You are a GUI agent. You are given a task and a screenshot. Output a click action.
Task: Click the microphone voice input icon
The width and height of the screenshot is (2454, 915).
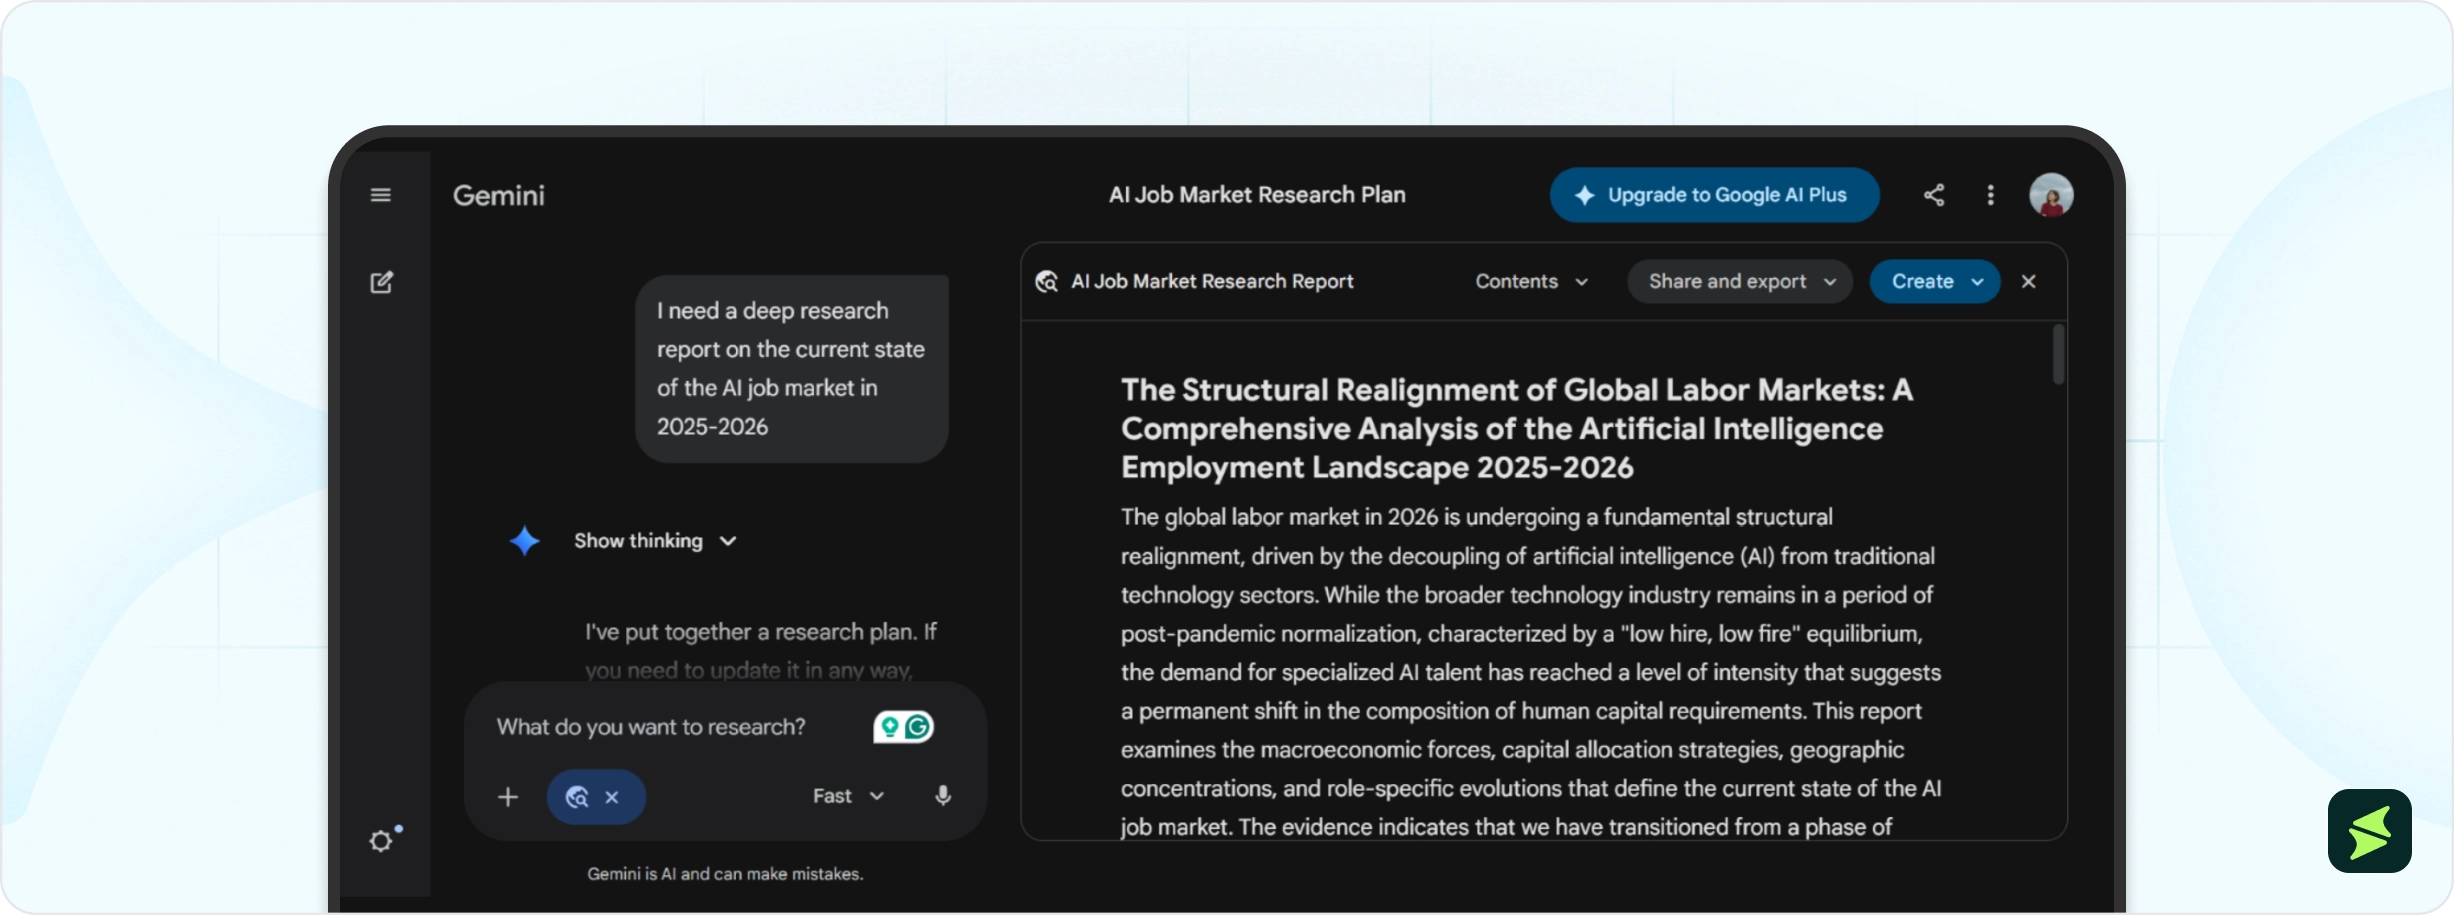tap(942, 796)
